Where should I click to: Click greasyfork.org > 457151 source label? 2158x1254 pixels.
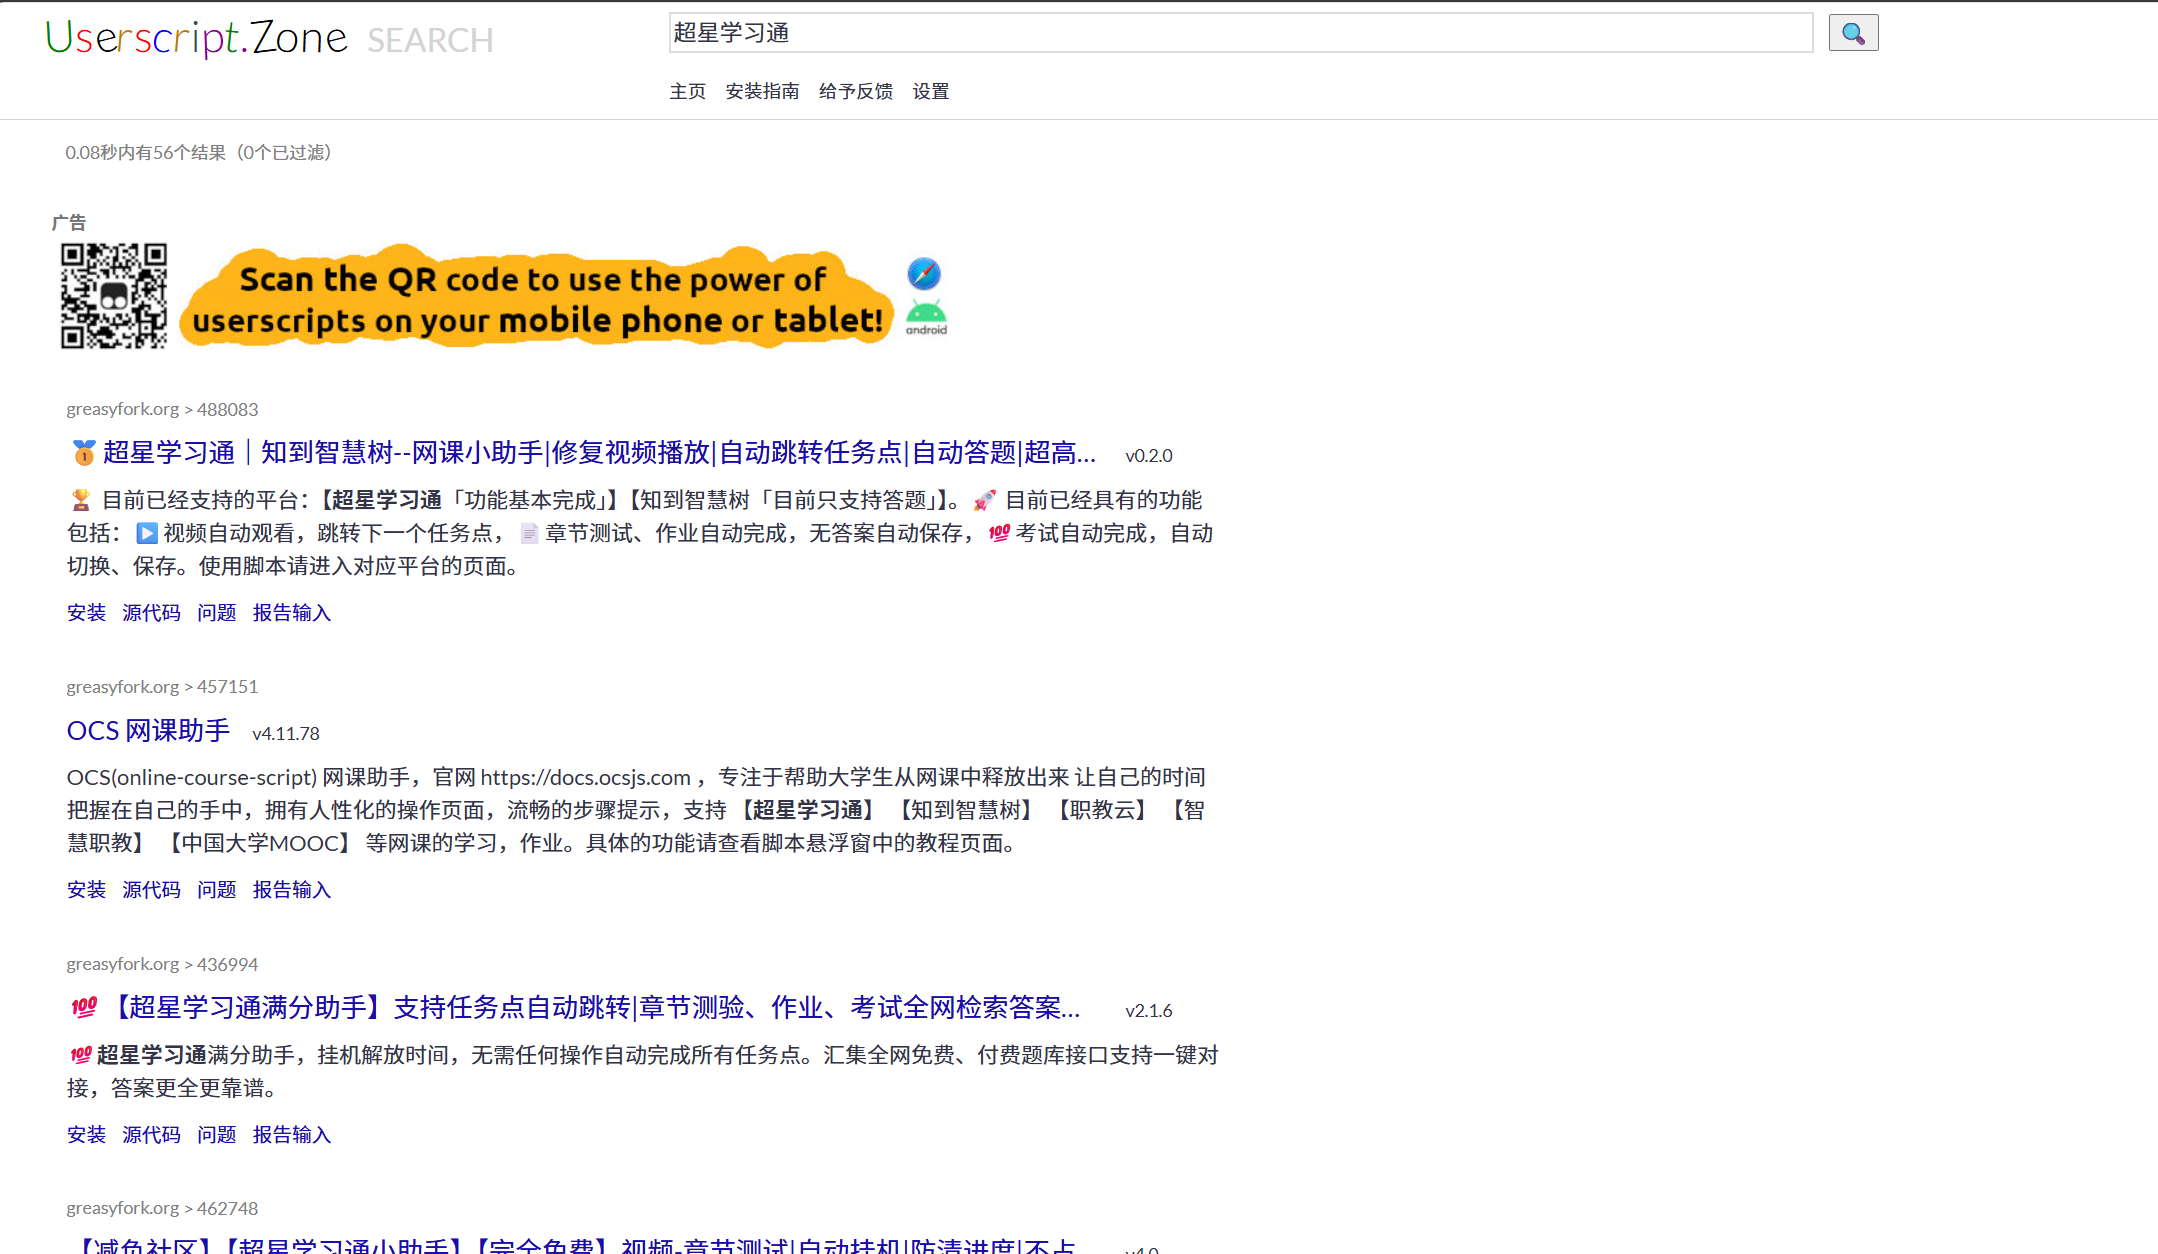coord(162,686)
